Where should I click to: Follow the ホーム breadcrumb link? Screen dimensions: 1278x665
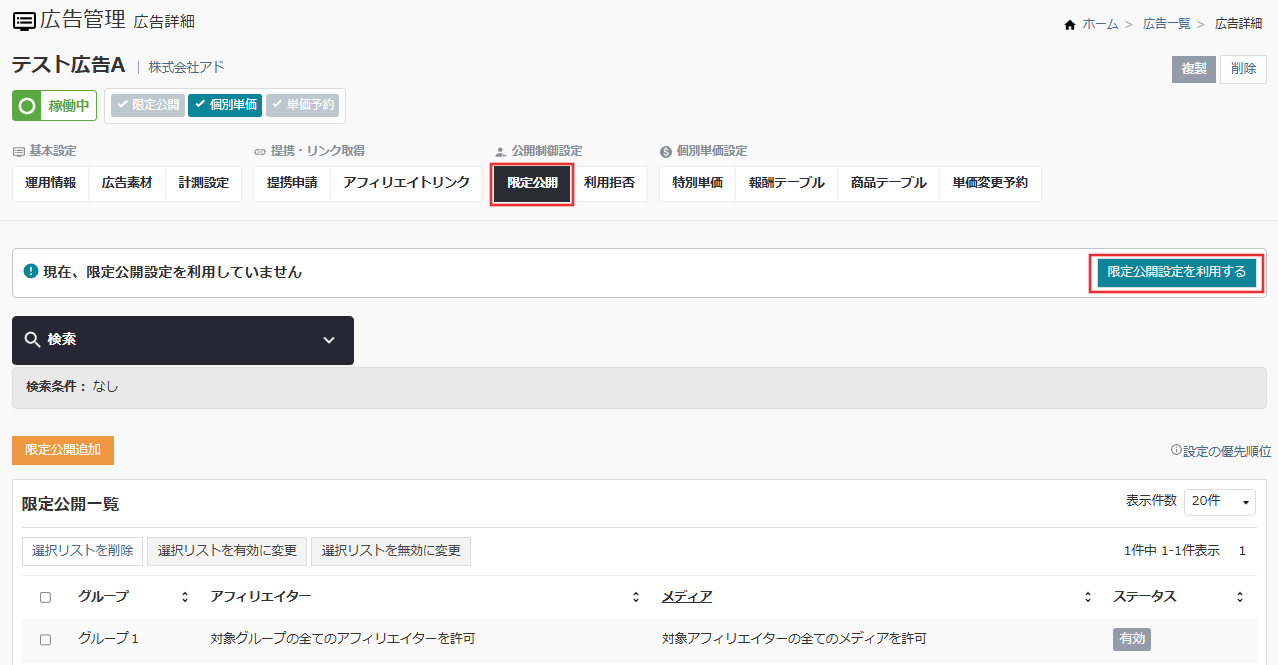click(x=1100, y=24)
